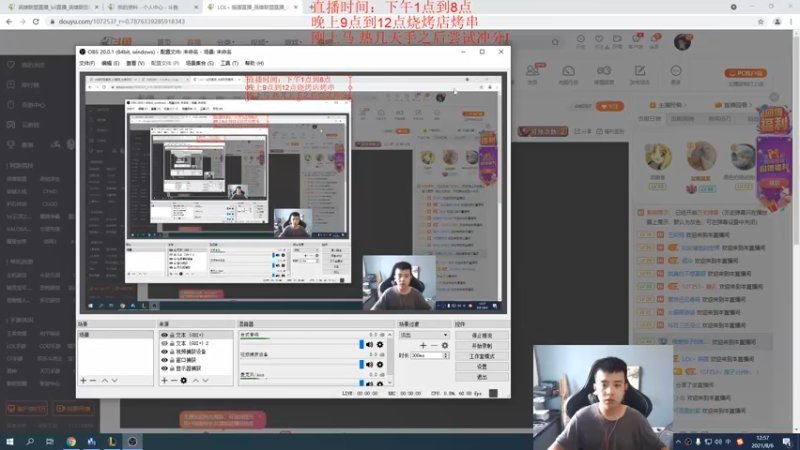
Task: Open the 工具(T) menu in OBS
Action: click(x=229, y=63)
